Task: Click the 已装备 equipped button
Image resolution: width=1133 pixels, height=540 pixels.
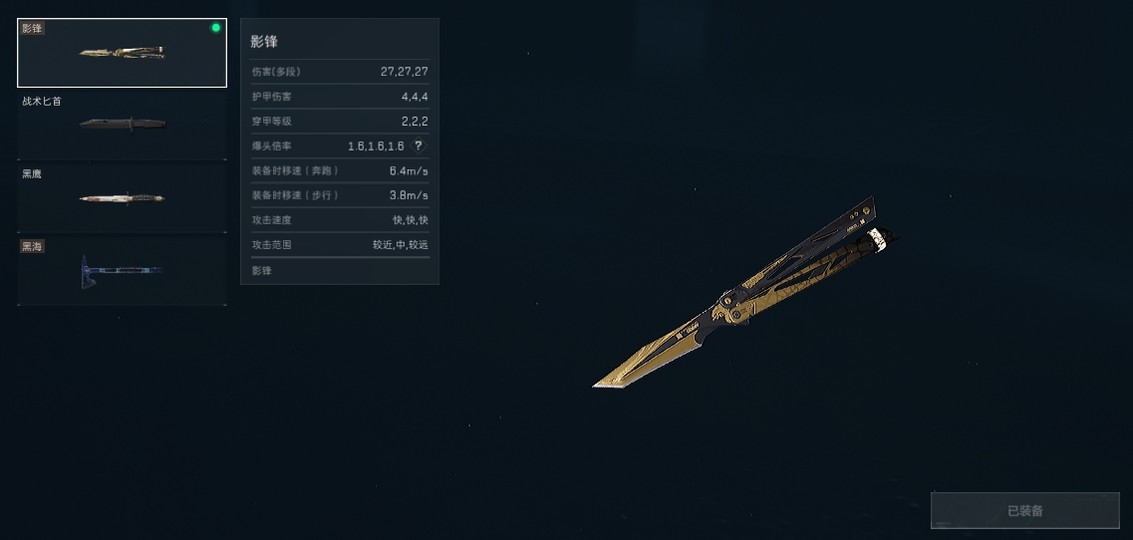Action: [1025, 511]
